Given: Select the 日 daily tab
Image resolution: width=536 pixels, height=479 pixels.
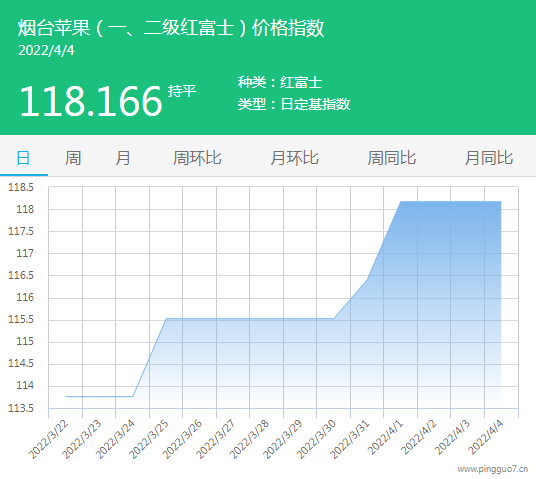Looking at the screenshot, I should (x=23, y=158).
